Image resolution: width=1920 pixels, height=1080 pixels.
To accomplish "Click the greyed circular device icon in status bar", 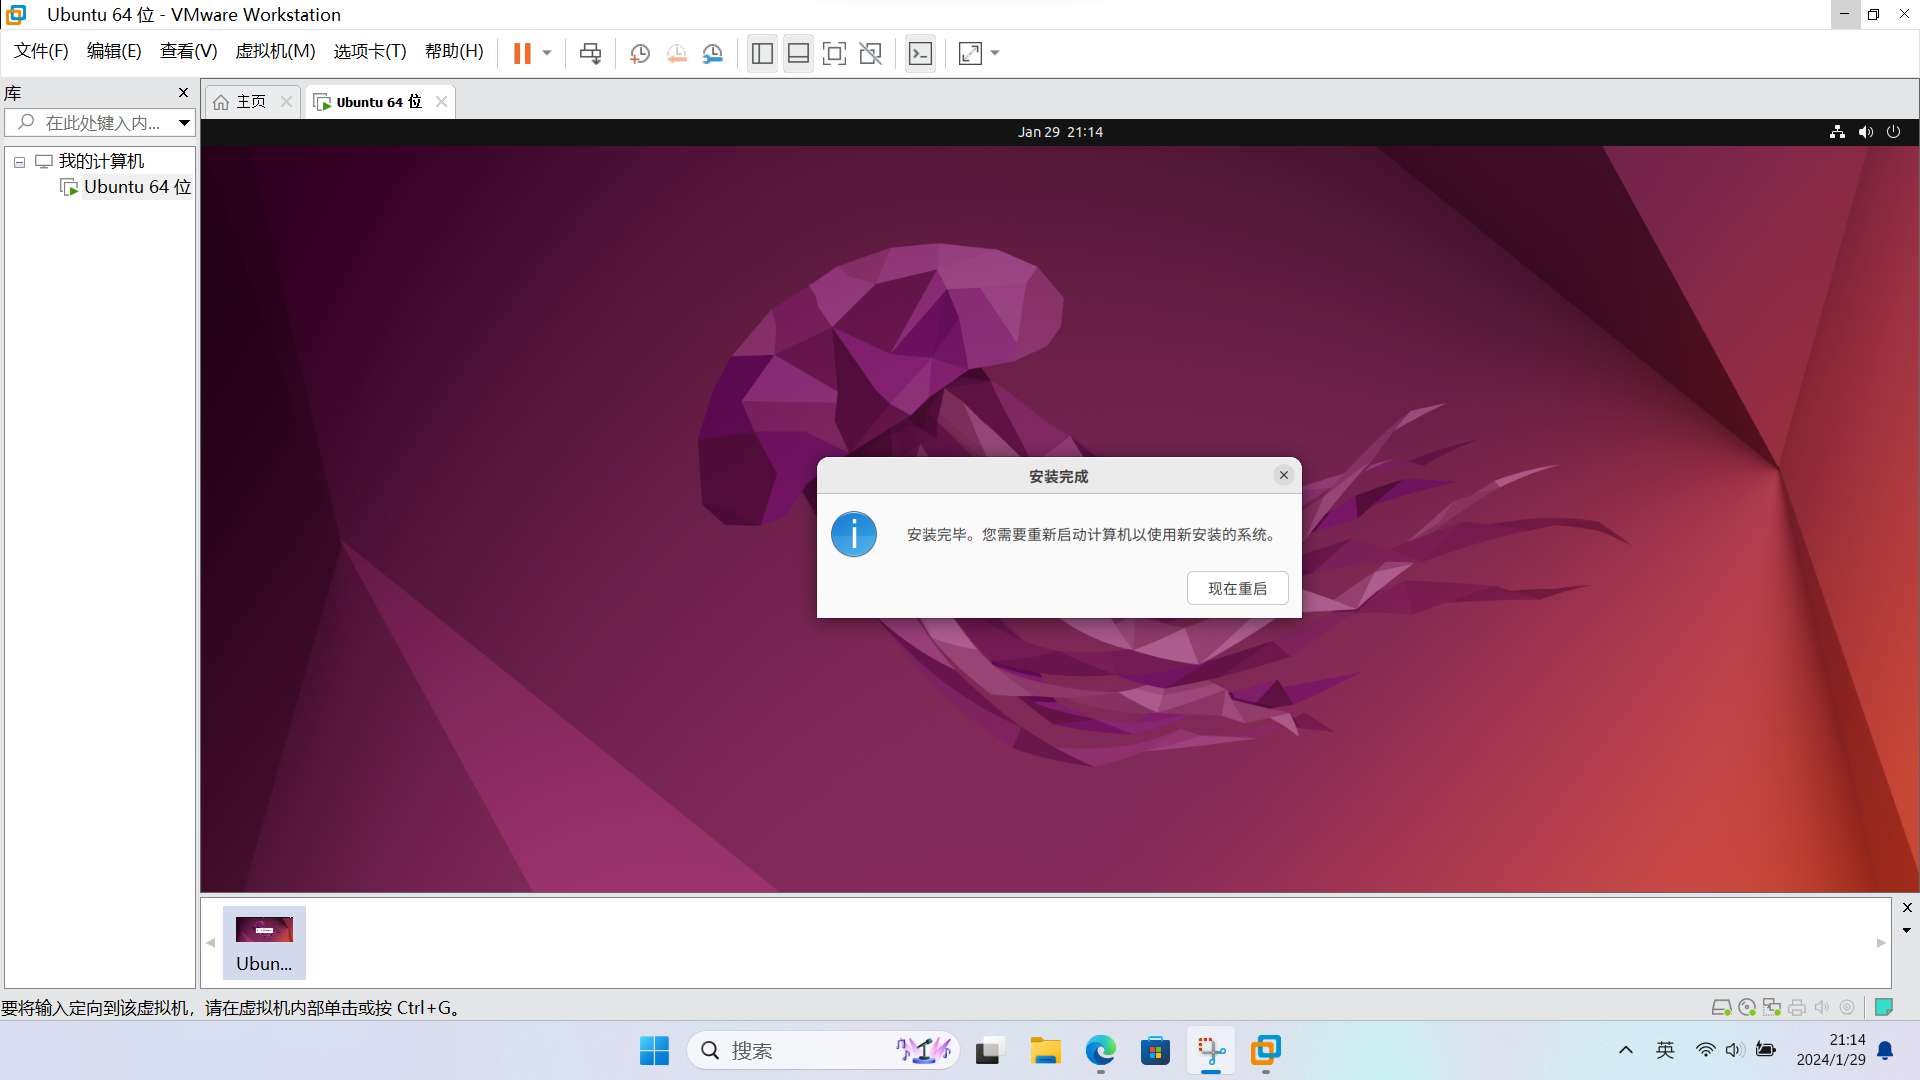I will pos(1847,1008).
